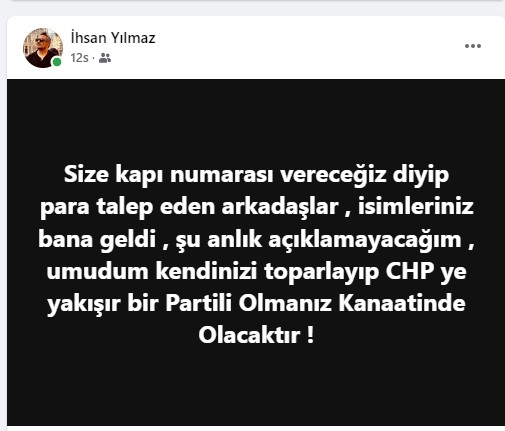Screen dimensions: 505x431
Task: Click the separator dot after '12s'
Action: [x=94, y=59]
